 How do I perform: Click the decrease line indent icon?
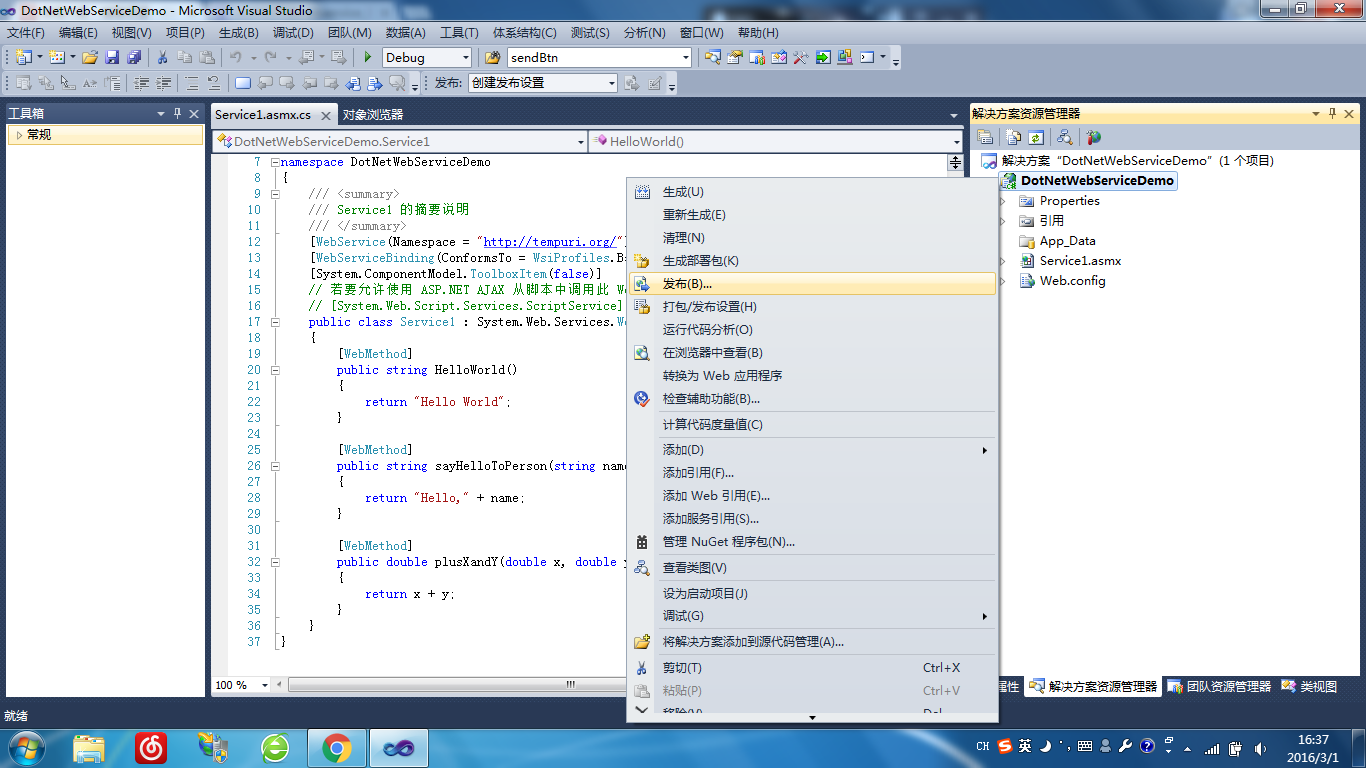142,83
